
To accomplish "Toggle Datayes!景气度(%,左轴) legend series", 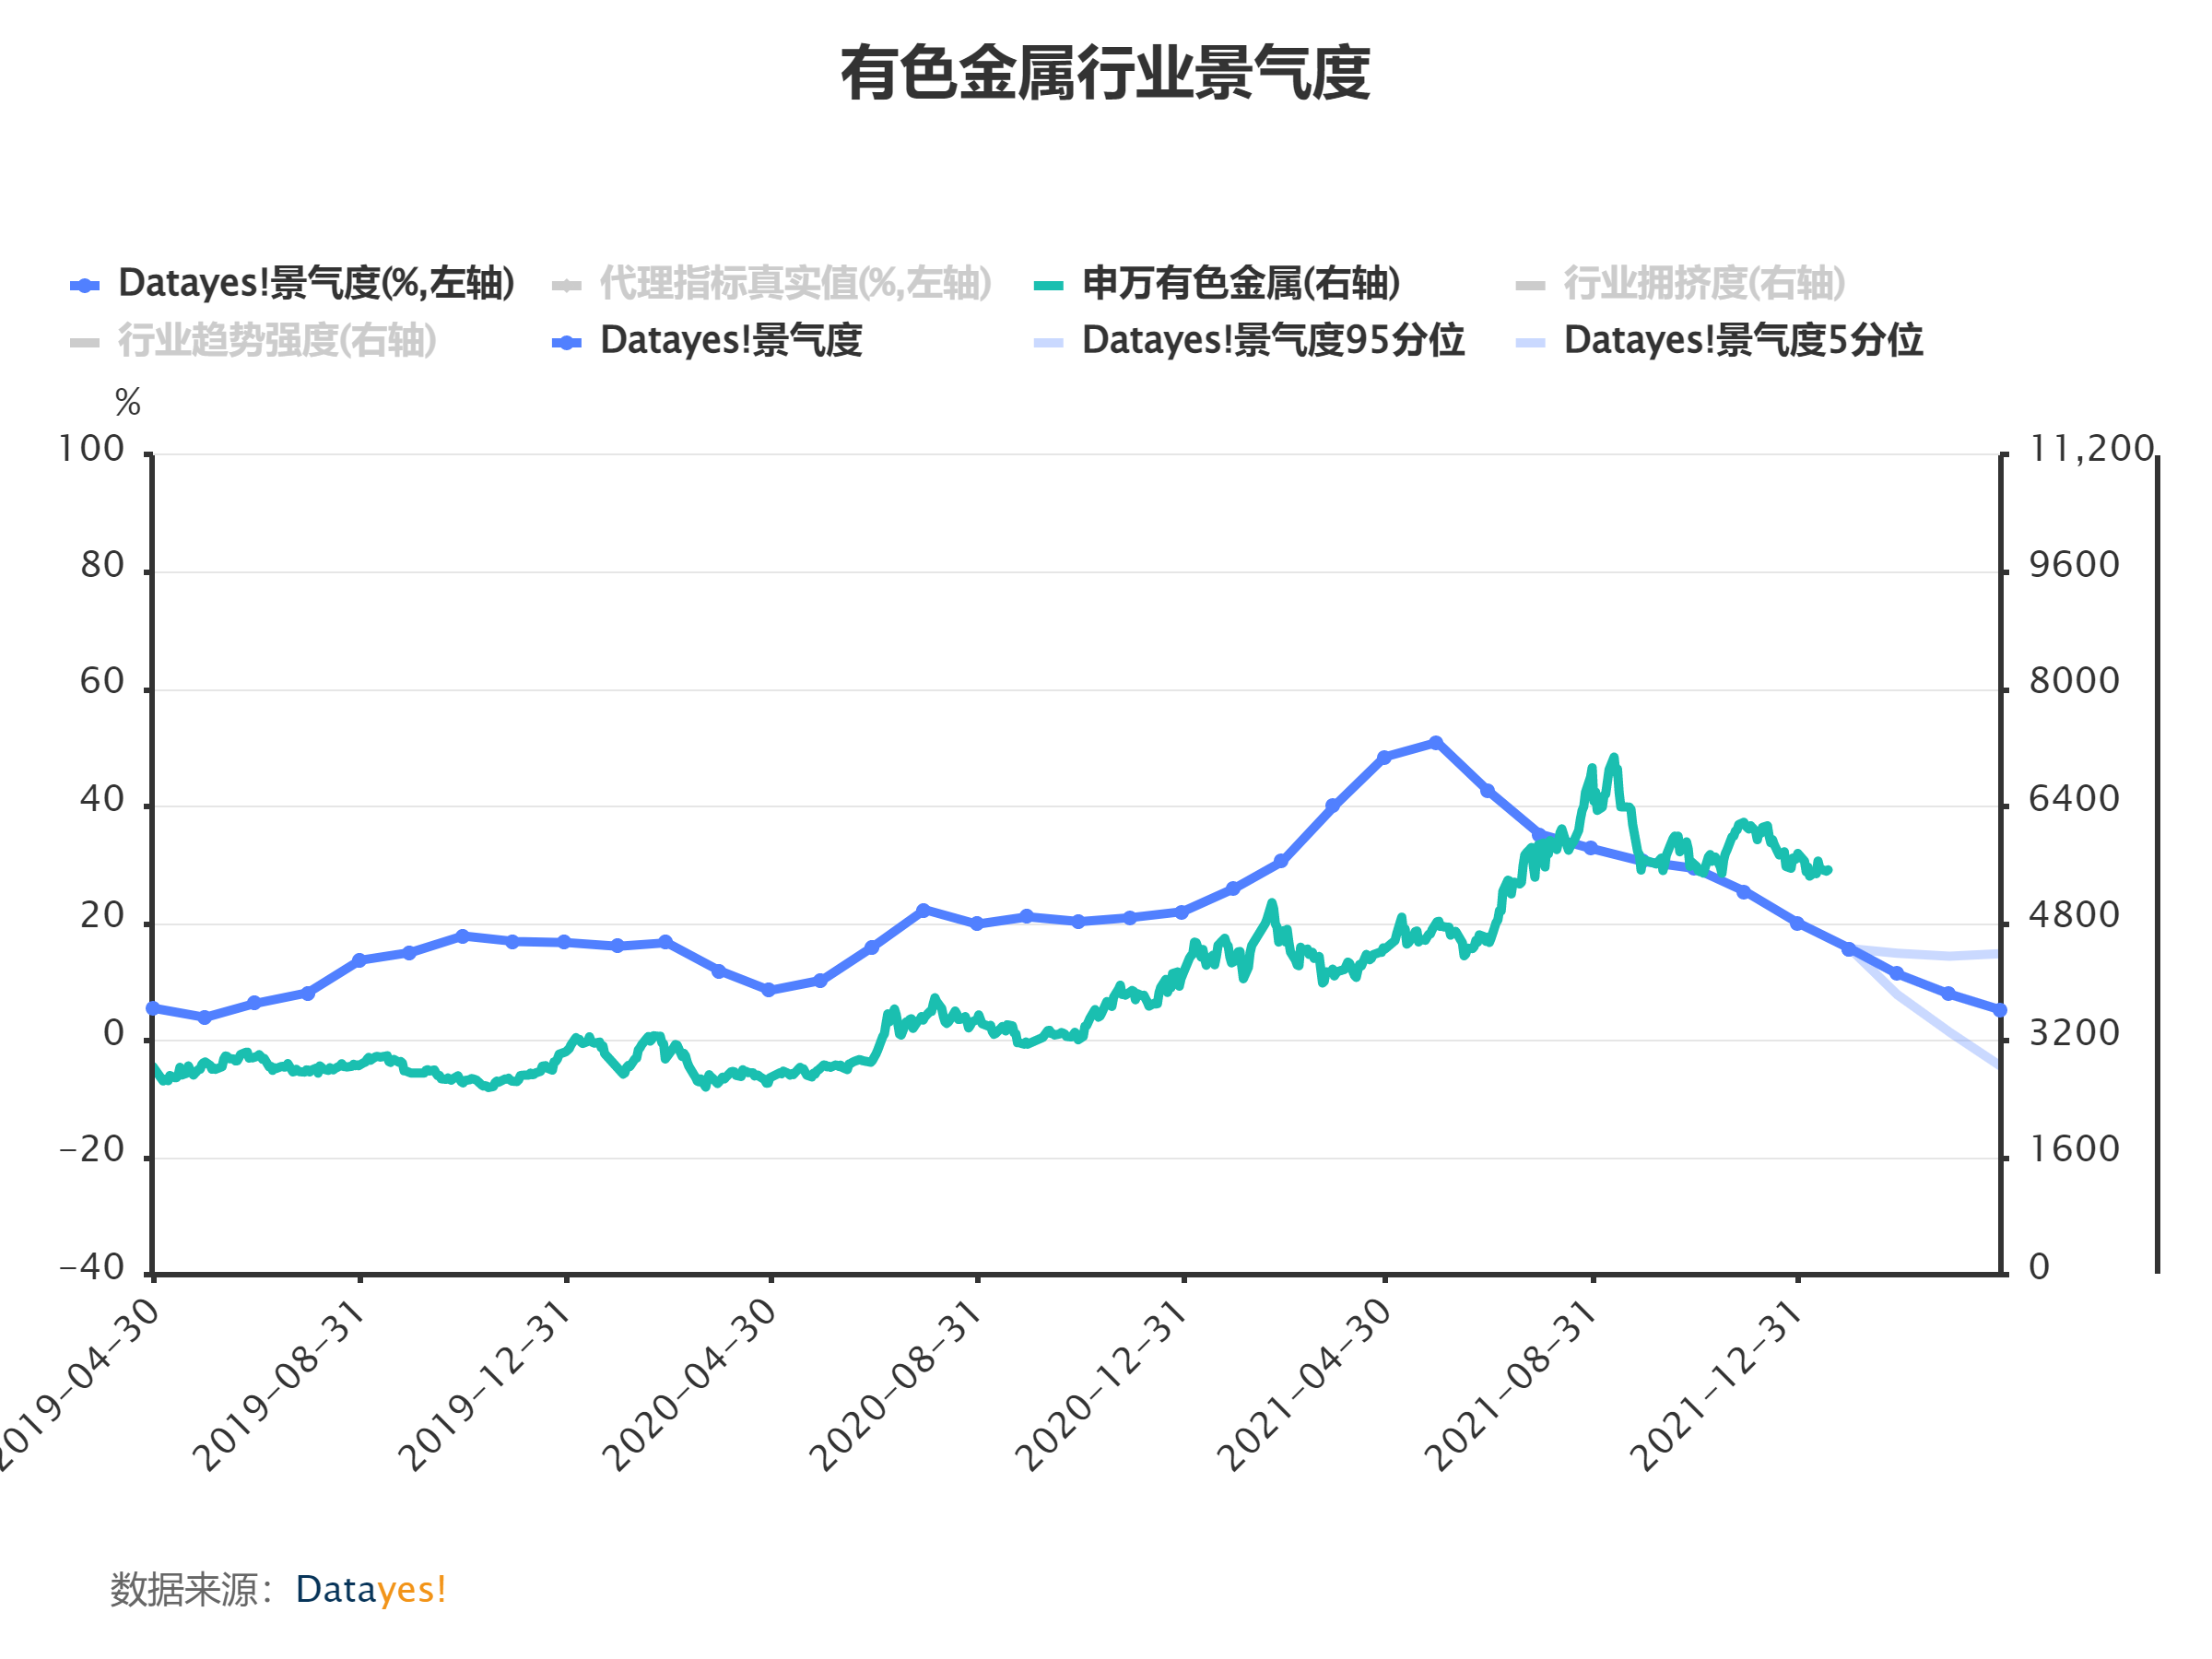I will pos(315,284).
